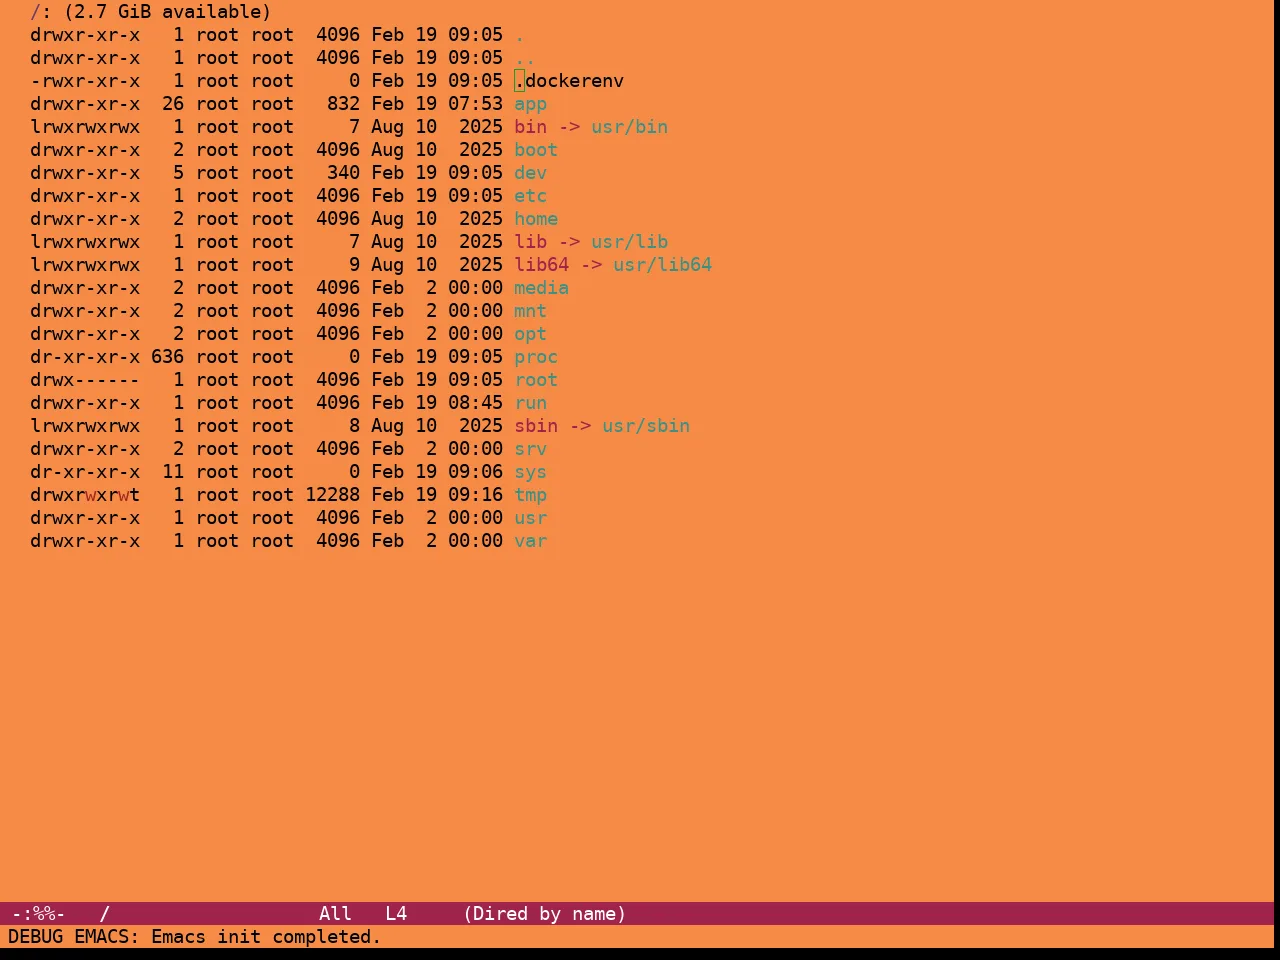Image resolution: width=1280 pixels, height=960 pixels.
Task: Click the symlink target usr/lib64
Action: click(662, 265)
